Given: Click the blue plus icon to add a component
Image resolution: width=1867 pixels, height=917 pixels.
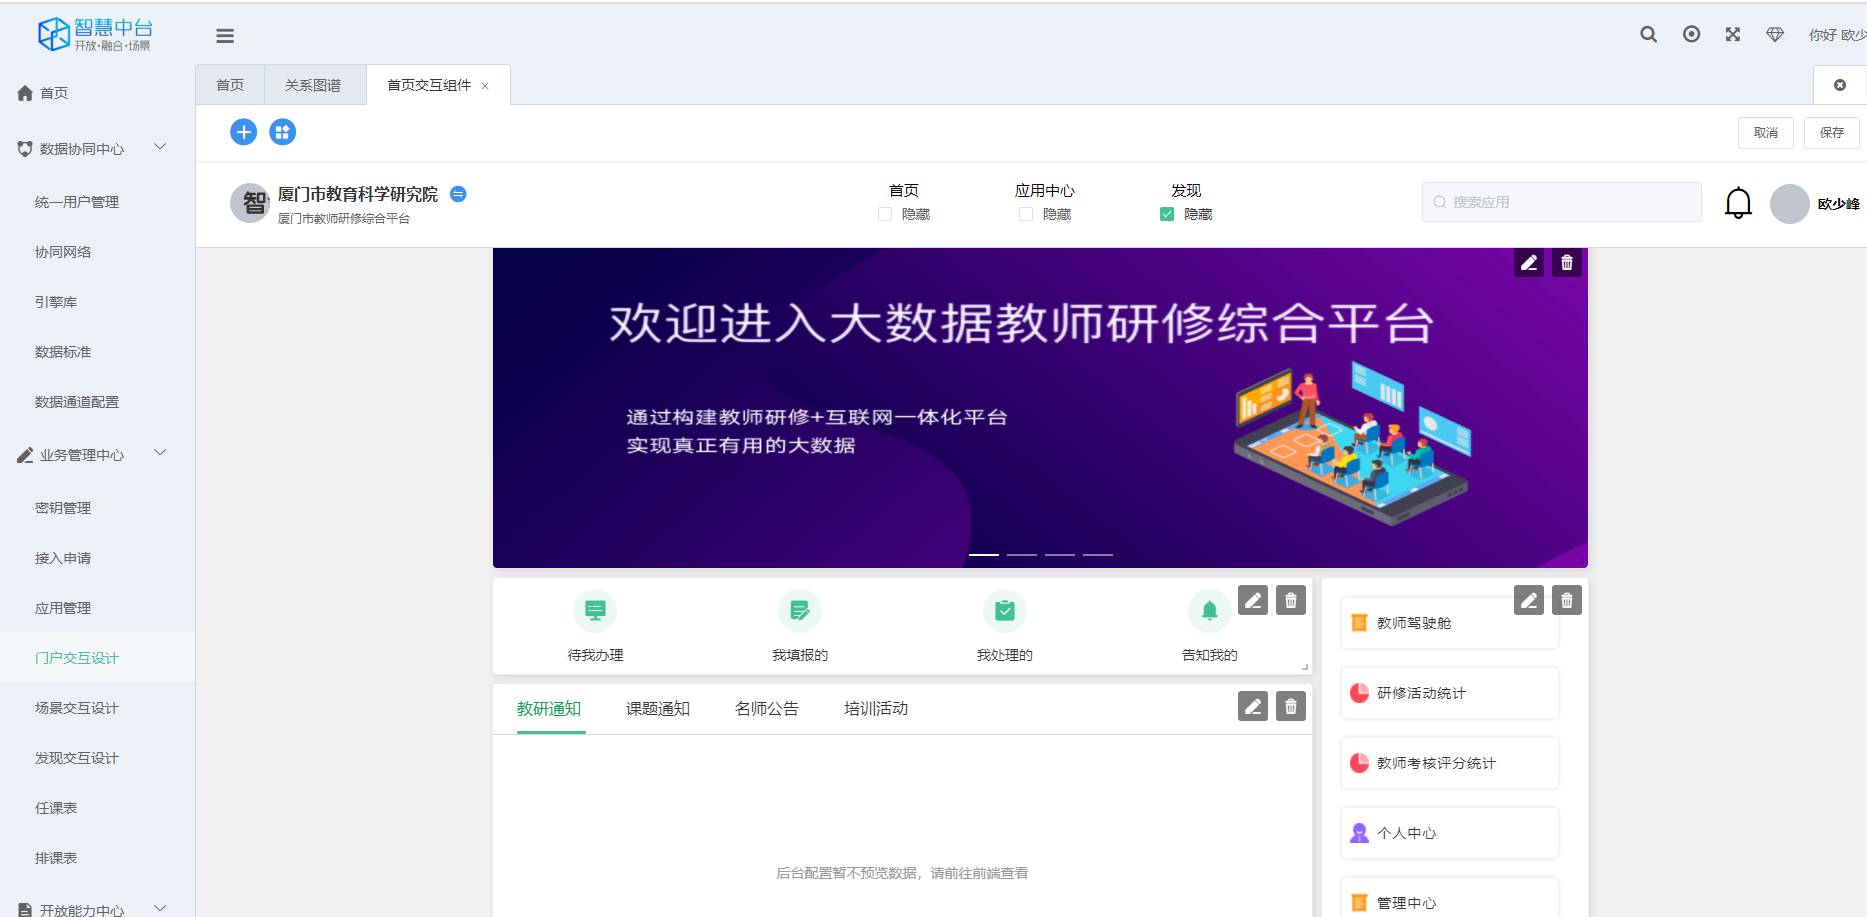Looking at the screenshot, I should click(243, 131).
